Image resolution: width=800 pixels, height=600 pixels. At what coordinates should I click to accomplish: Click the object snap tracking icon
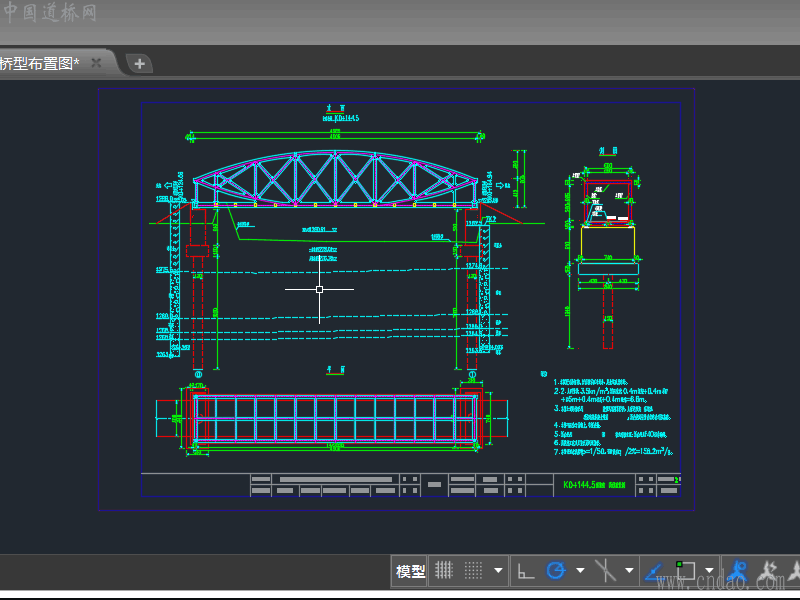tap(606, 571)
